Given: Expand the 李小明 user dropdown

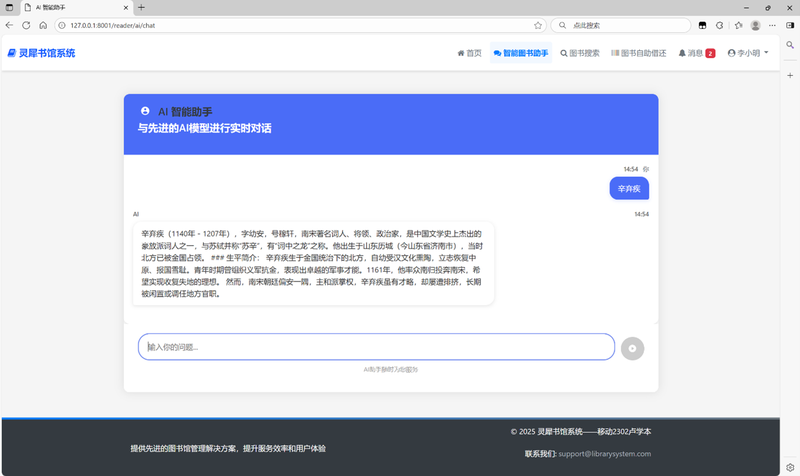Looking at the screenshot, I should click(x=748, y=53).
